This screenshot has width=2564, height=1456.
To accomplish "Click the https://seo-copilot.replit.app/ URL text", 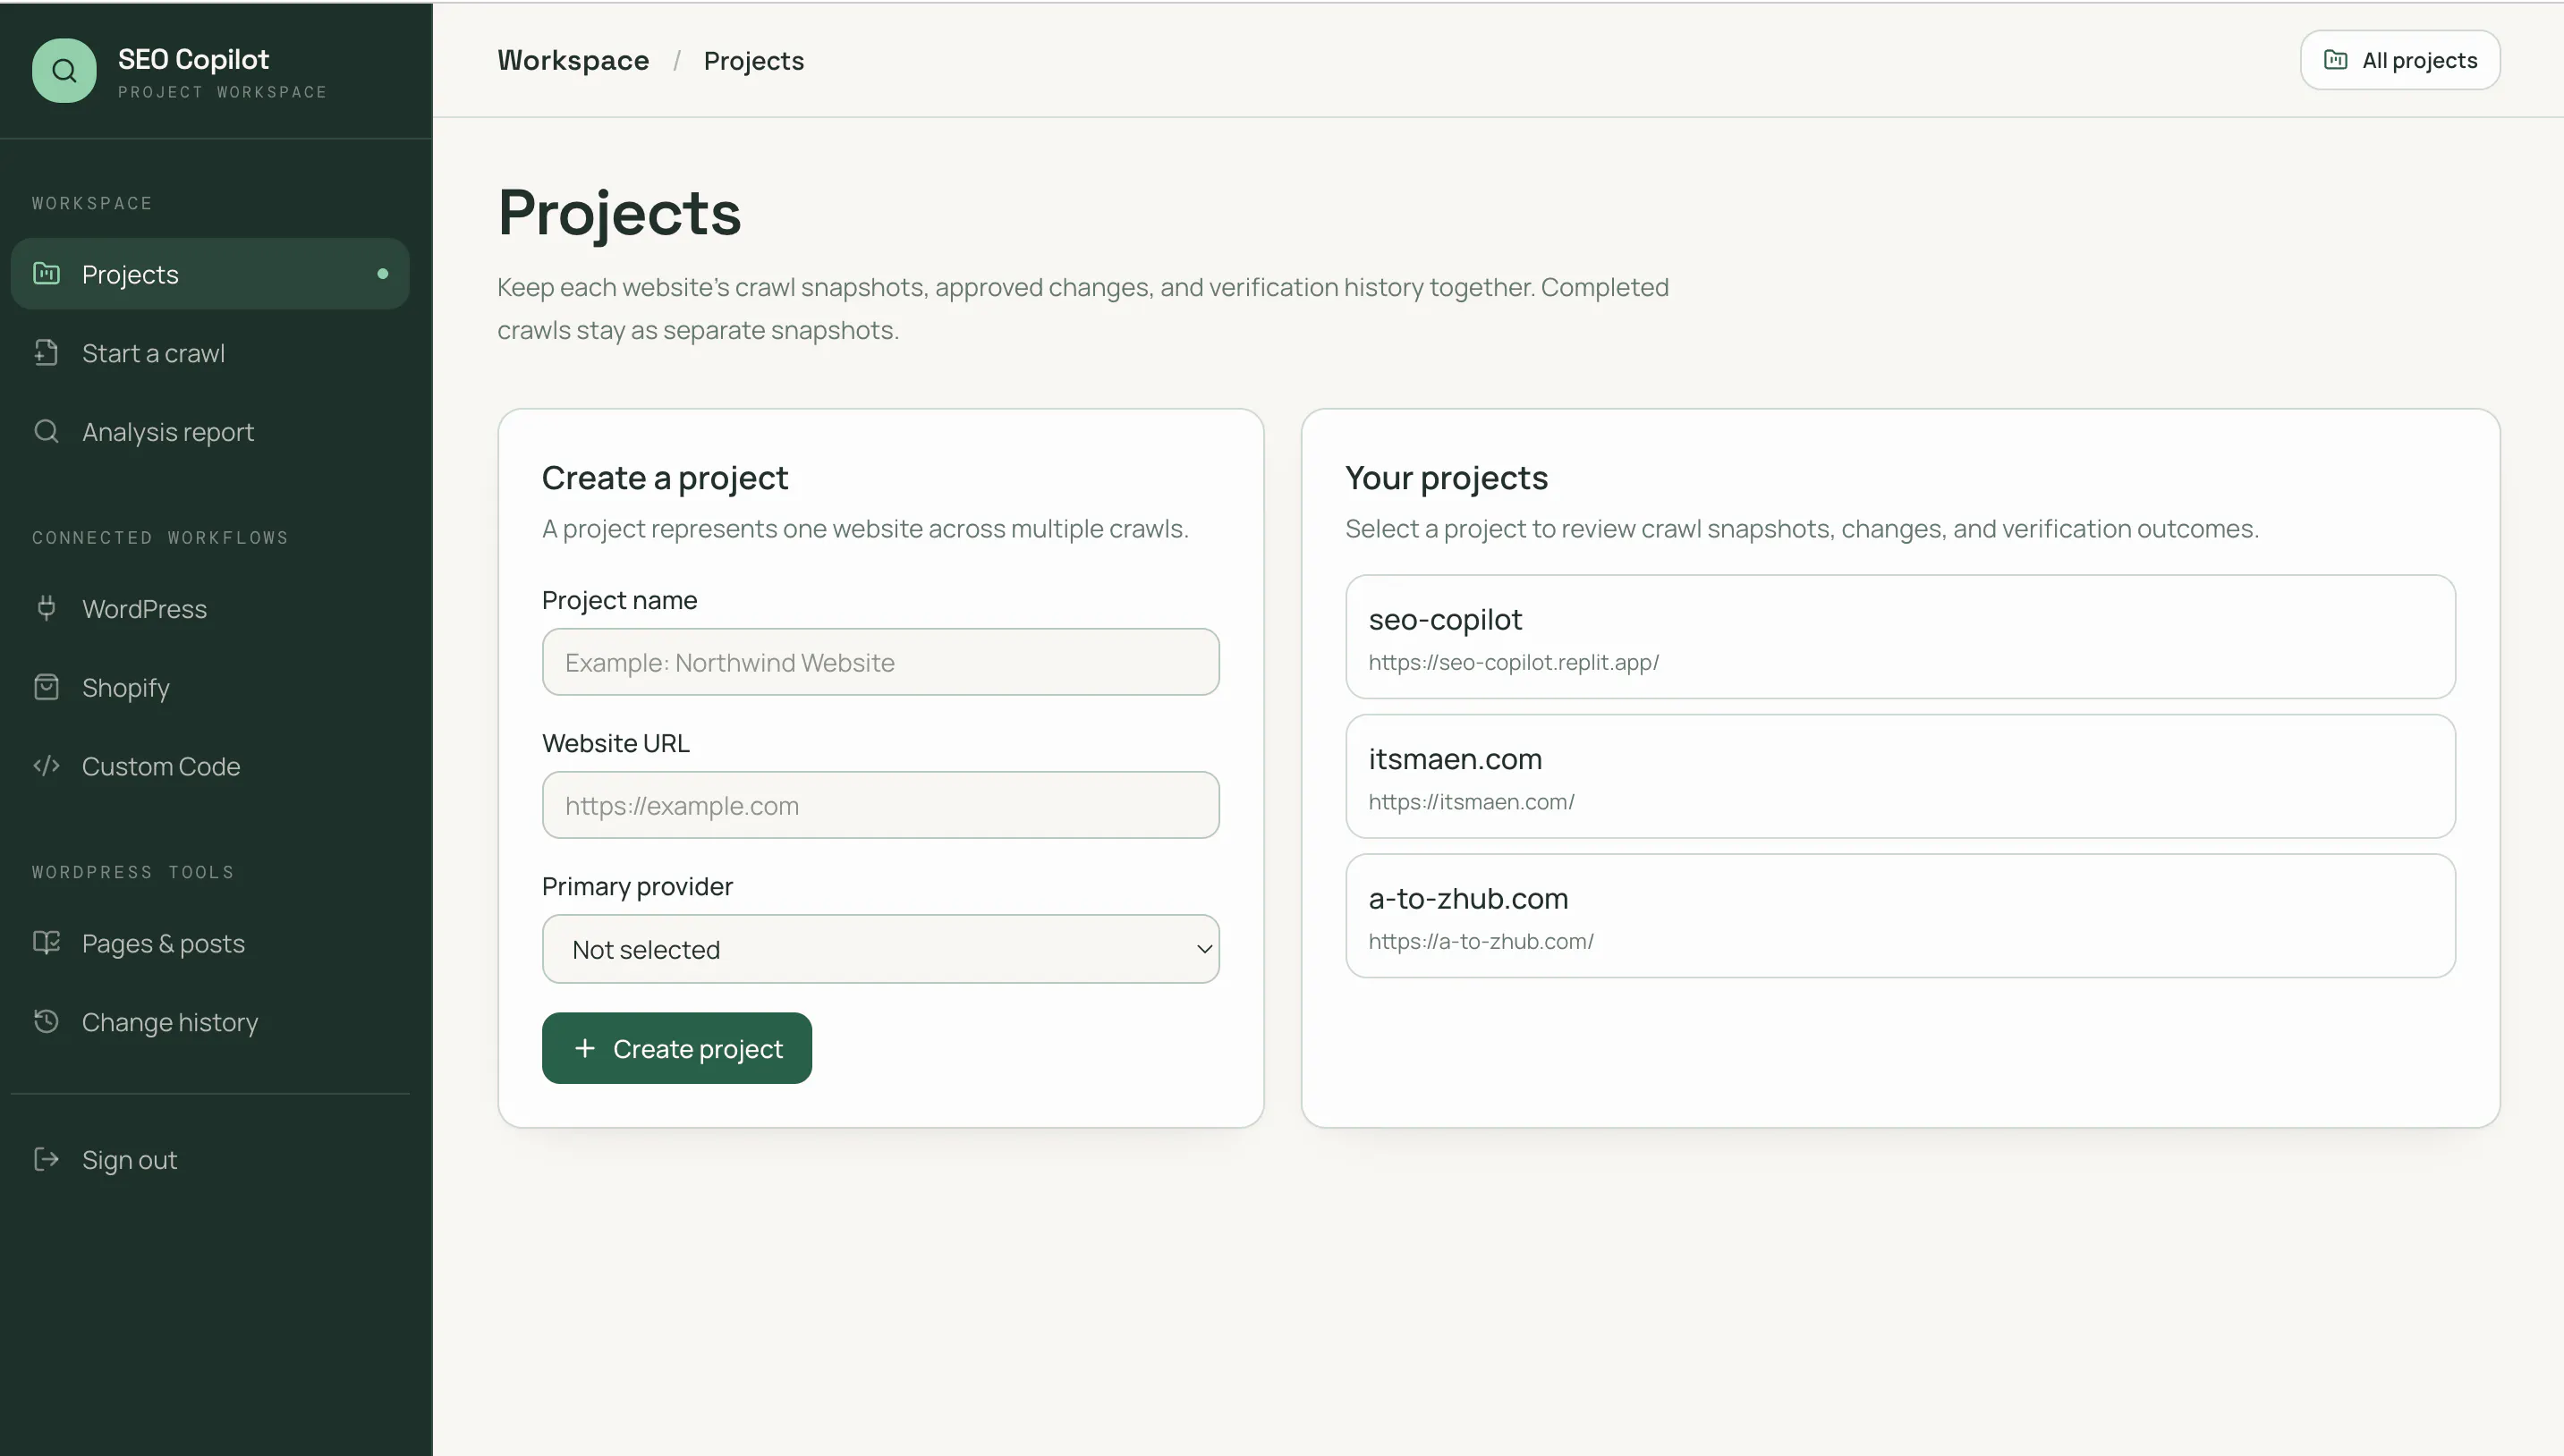I will [1513, 662].
